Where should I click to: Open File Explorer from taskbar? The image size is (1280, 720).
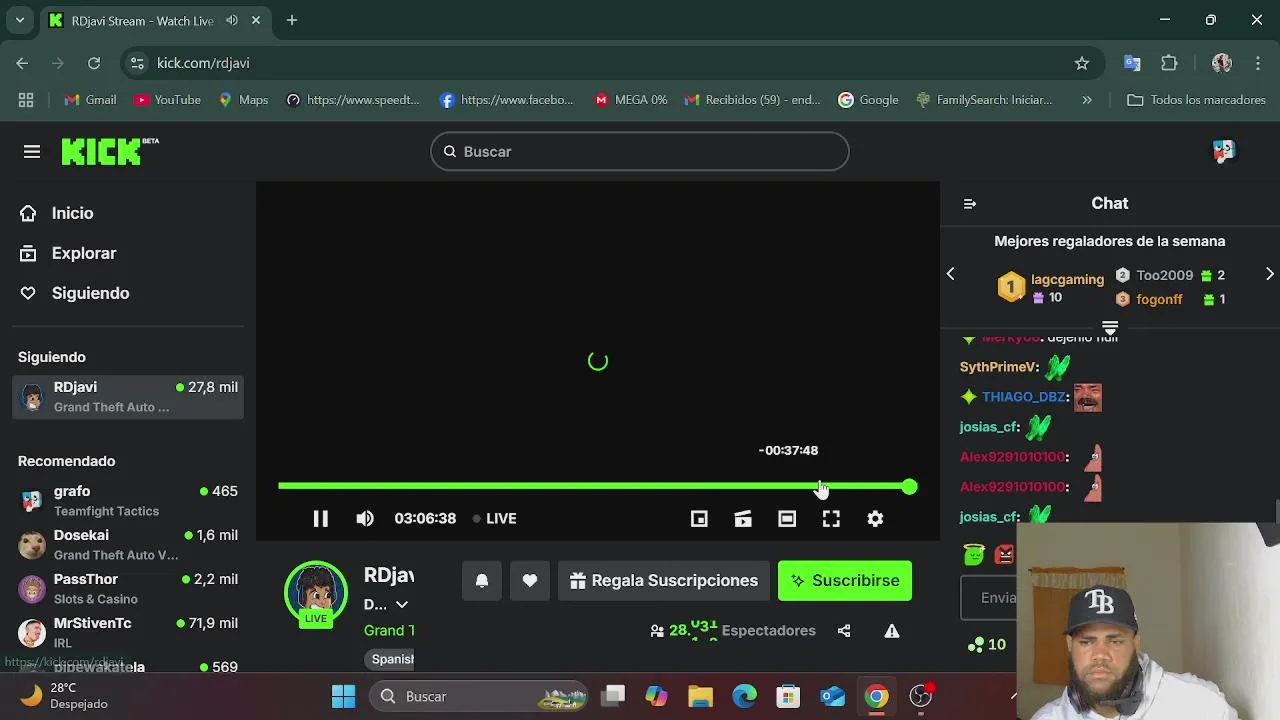point(700,696)
